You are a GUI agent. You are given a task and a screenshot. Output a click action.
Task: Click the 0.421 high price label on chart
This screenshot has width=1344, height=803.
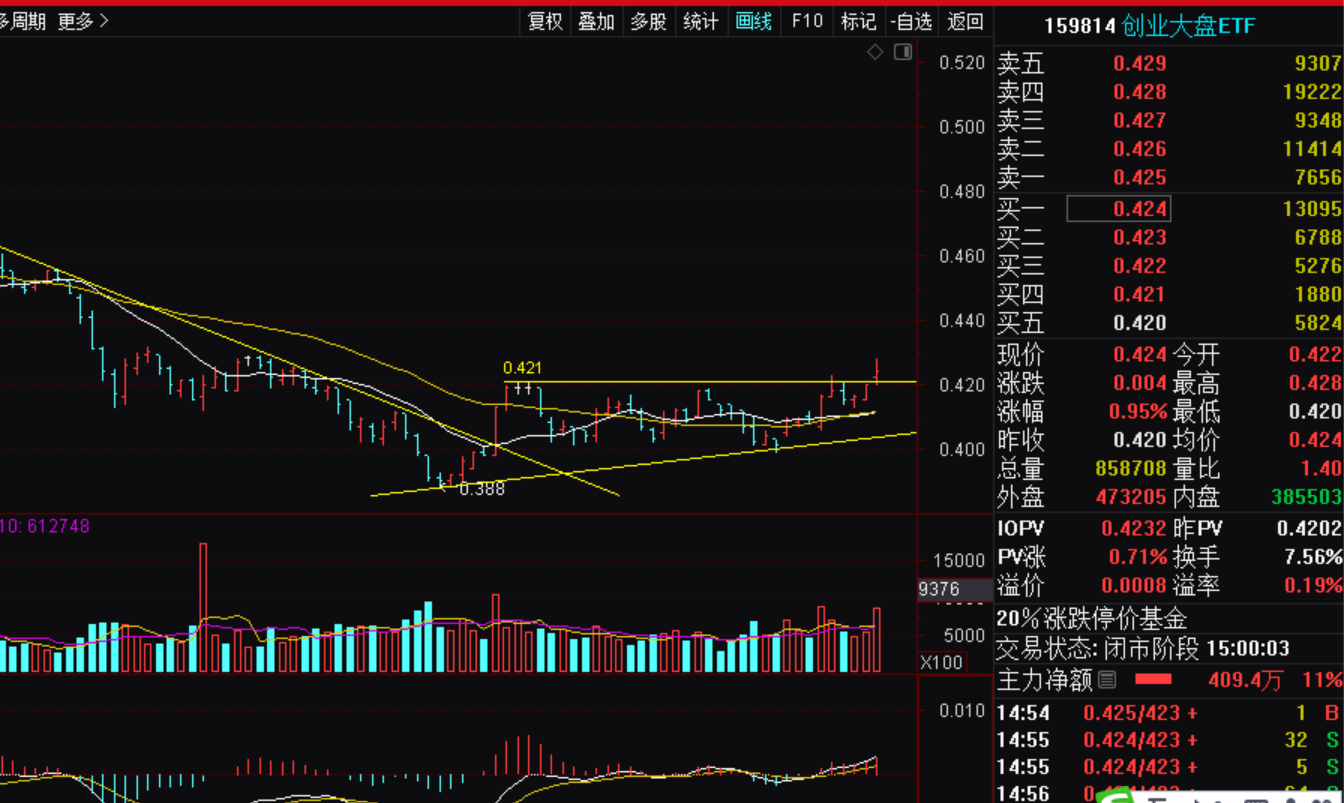522,369
